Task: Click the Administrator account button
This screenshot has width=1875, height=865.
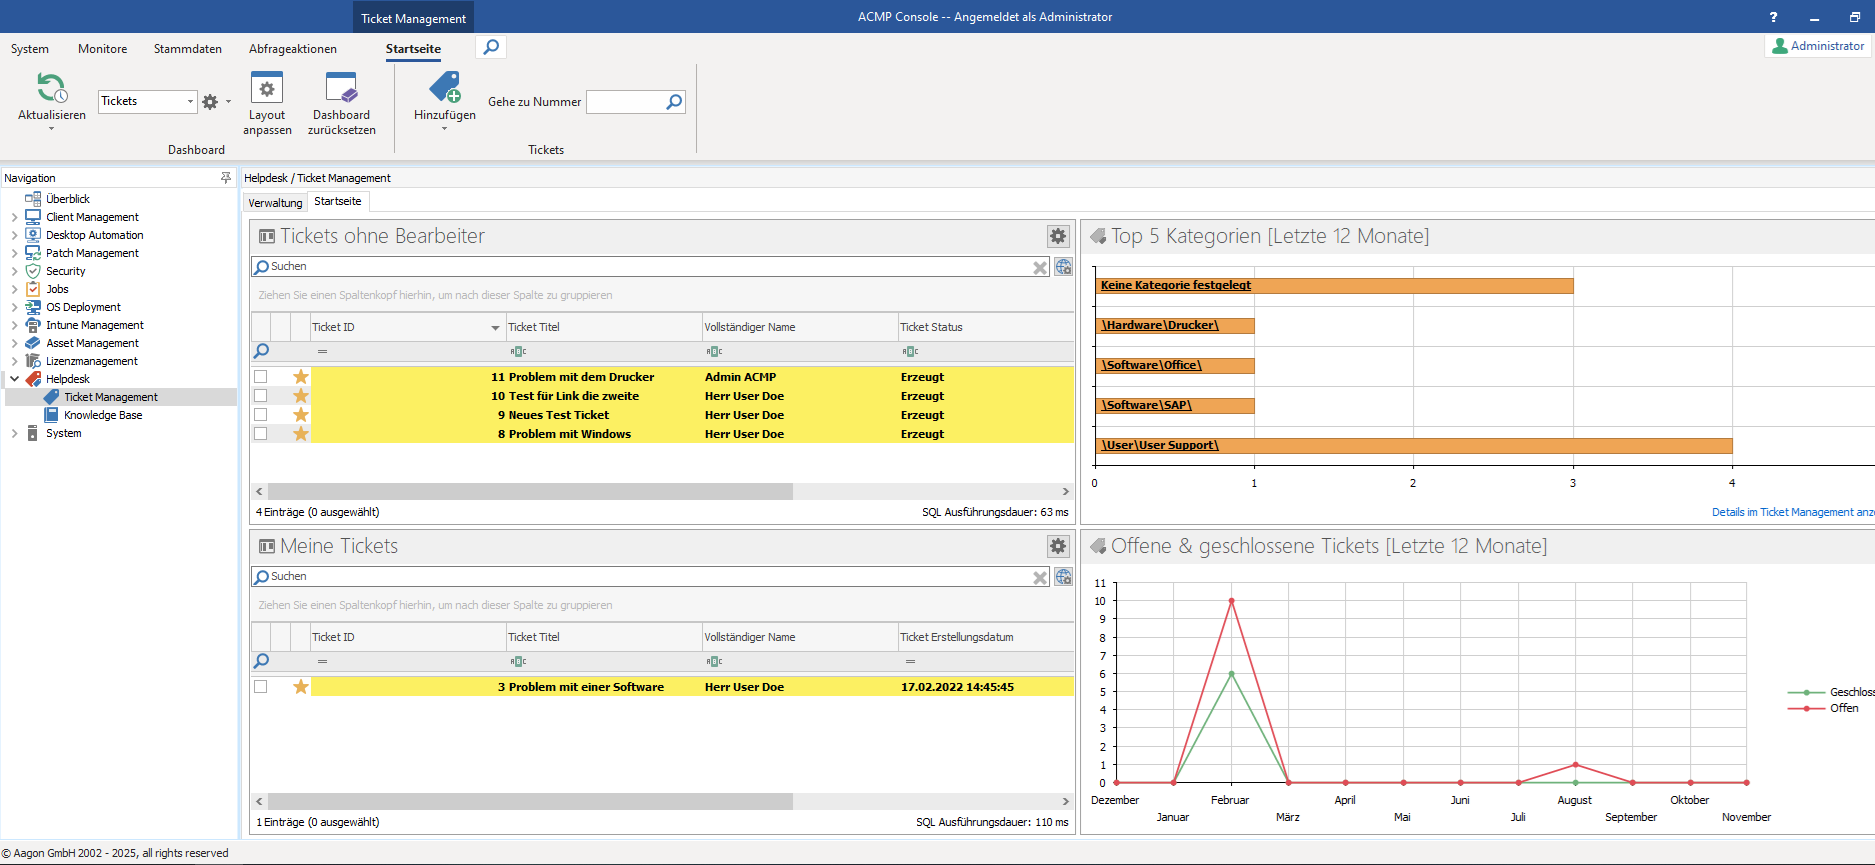Action: click(1818, 46)
